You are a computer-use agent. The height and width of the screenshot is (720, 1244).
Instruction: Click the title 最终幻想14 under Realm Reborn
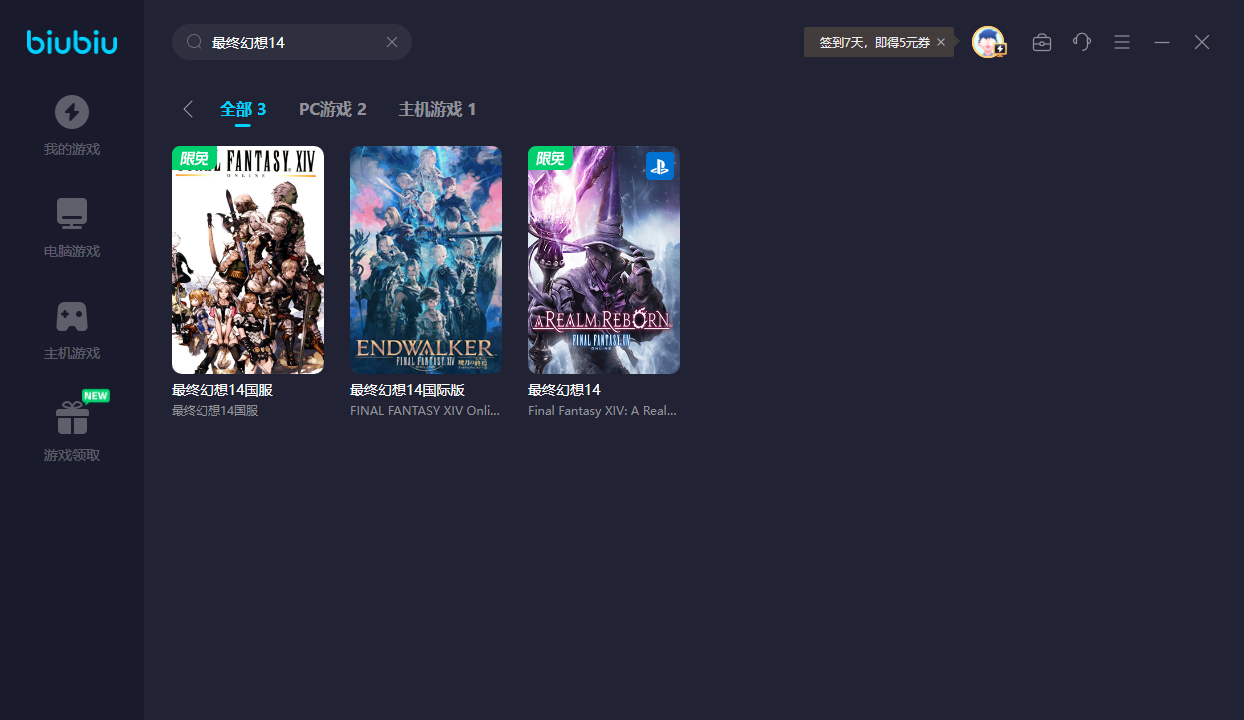tap(564, 390)
